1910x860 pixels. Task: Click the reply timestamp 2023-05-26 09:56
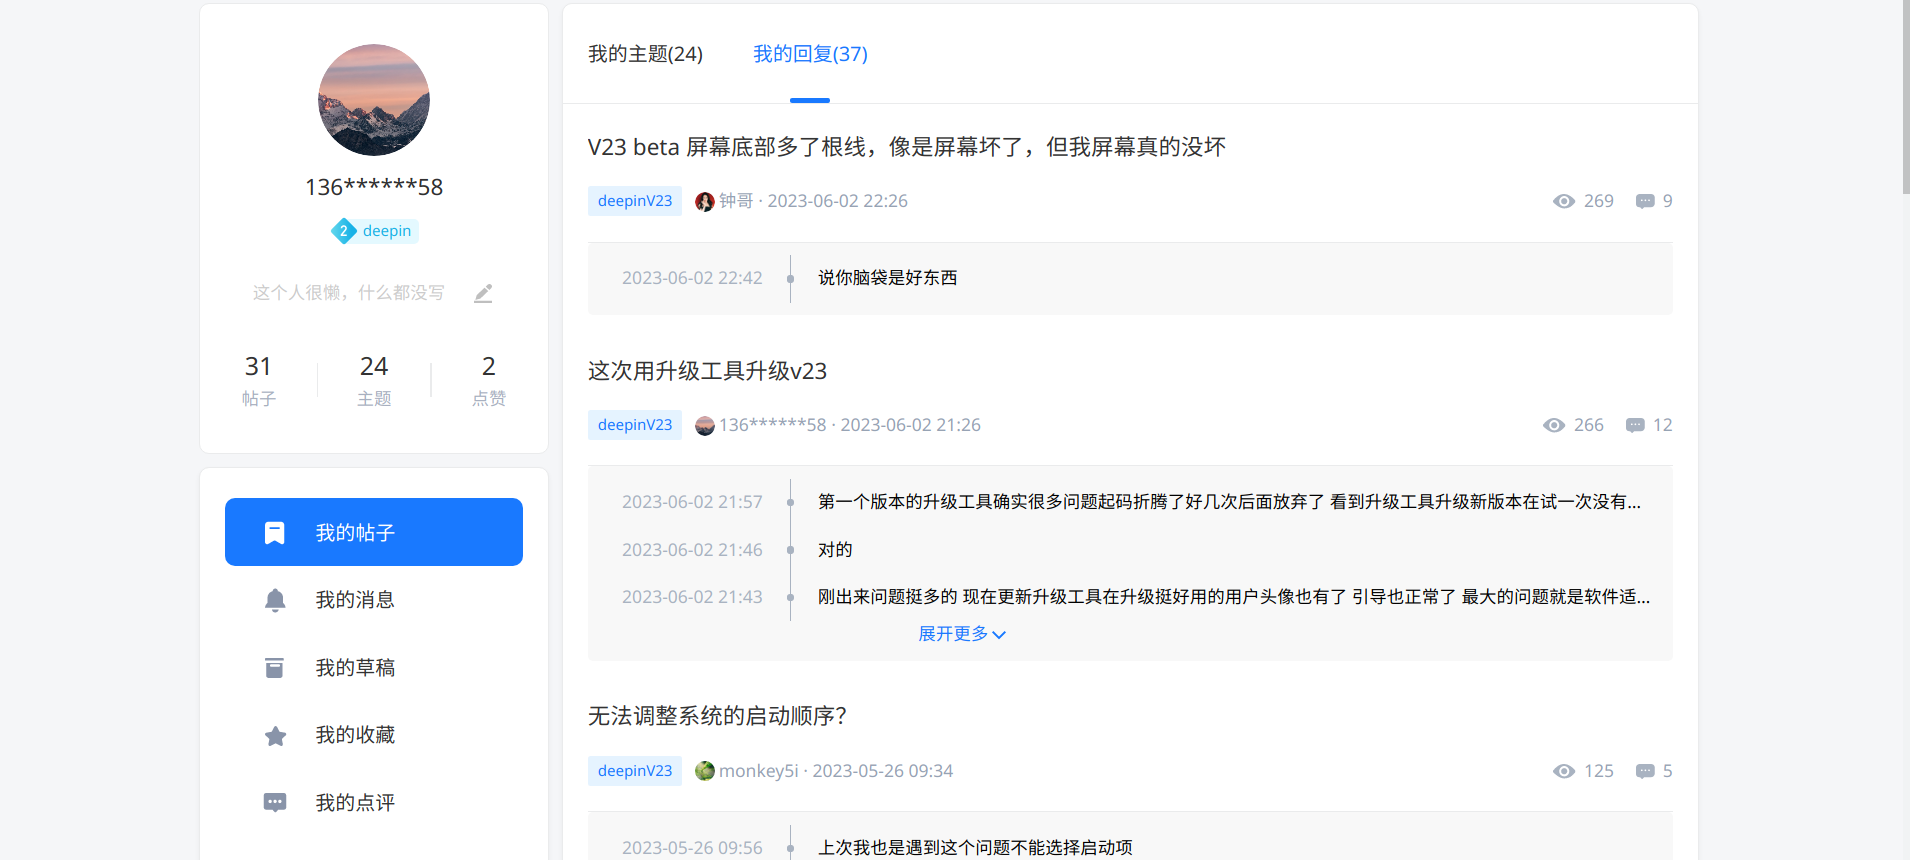click(692, 848)
